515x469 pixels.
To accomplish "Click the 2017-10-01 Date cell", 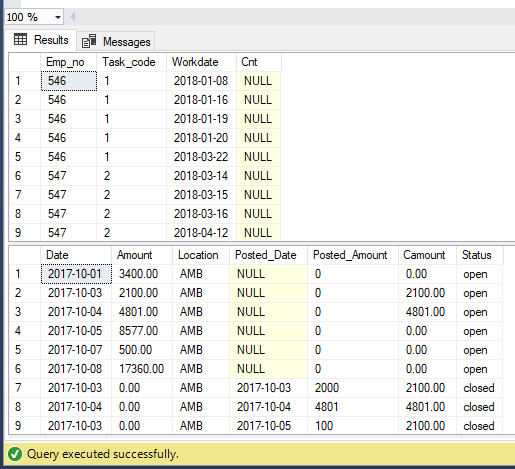I will [x=76, y=274].
